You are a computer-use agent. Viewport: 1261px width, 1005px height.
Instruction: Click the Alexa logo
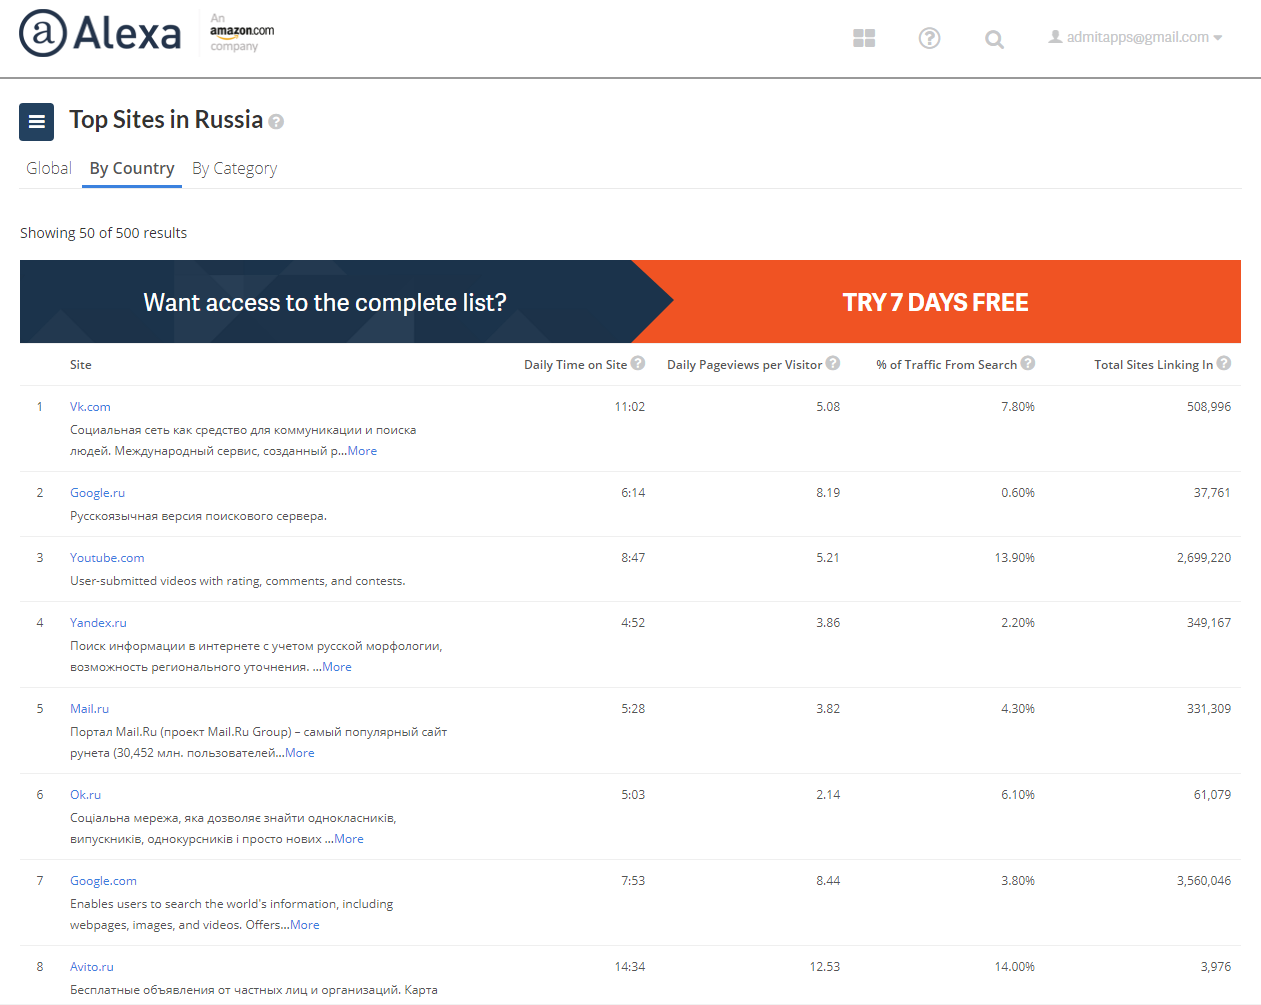coord(100,34)
